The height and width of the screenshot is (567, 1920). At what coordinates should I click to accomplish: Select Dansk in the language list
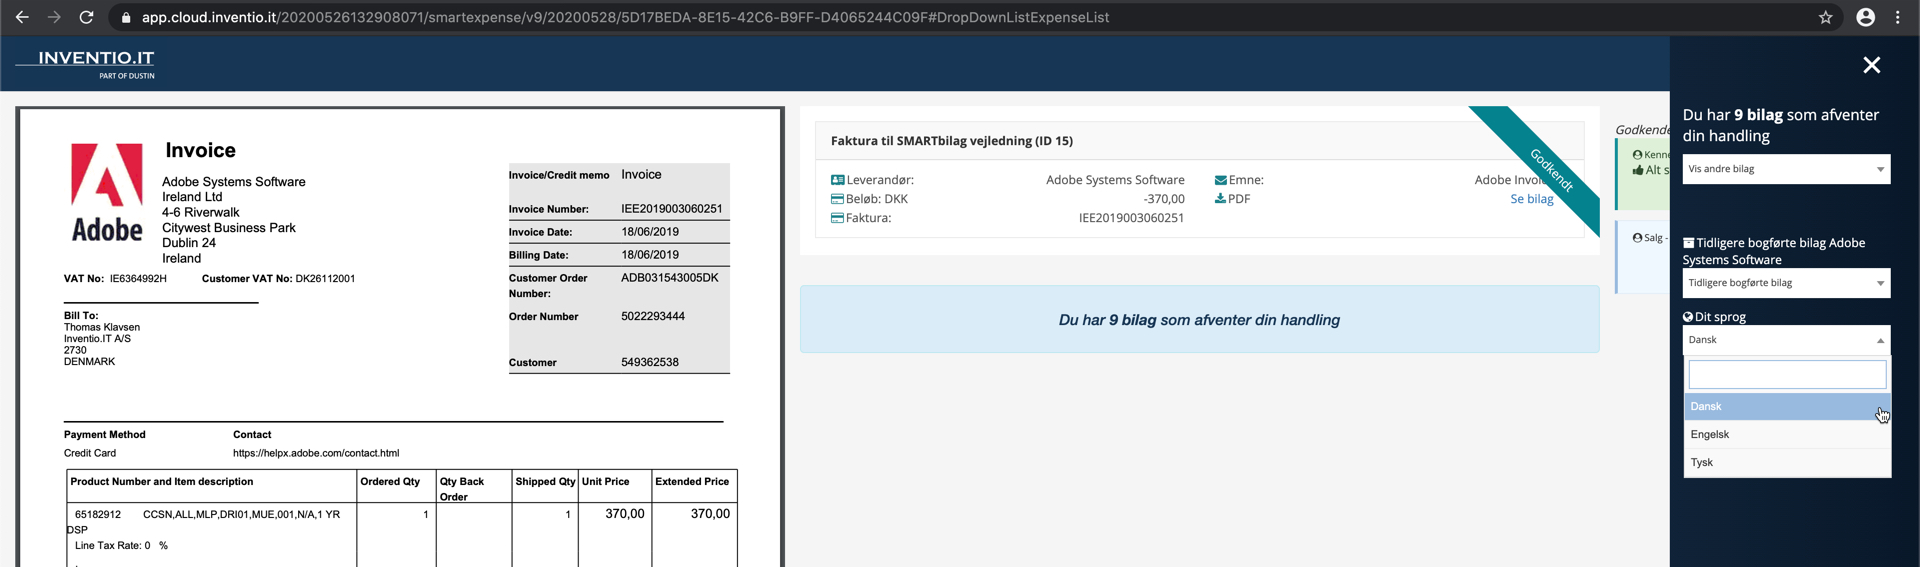1787,406
